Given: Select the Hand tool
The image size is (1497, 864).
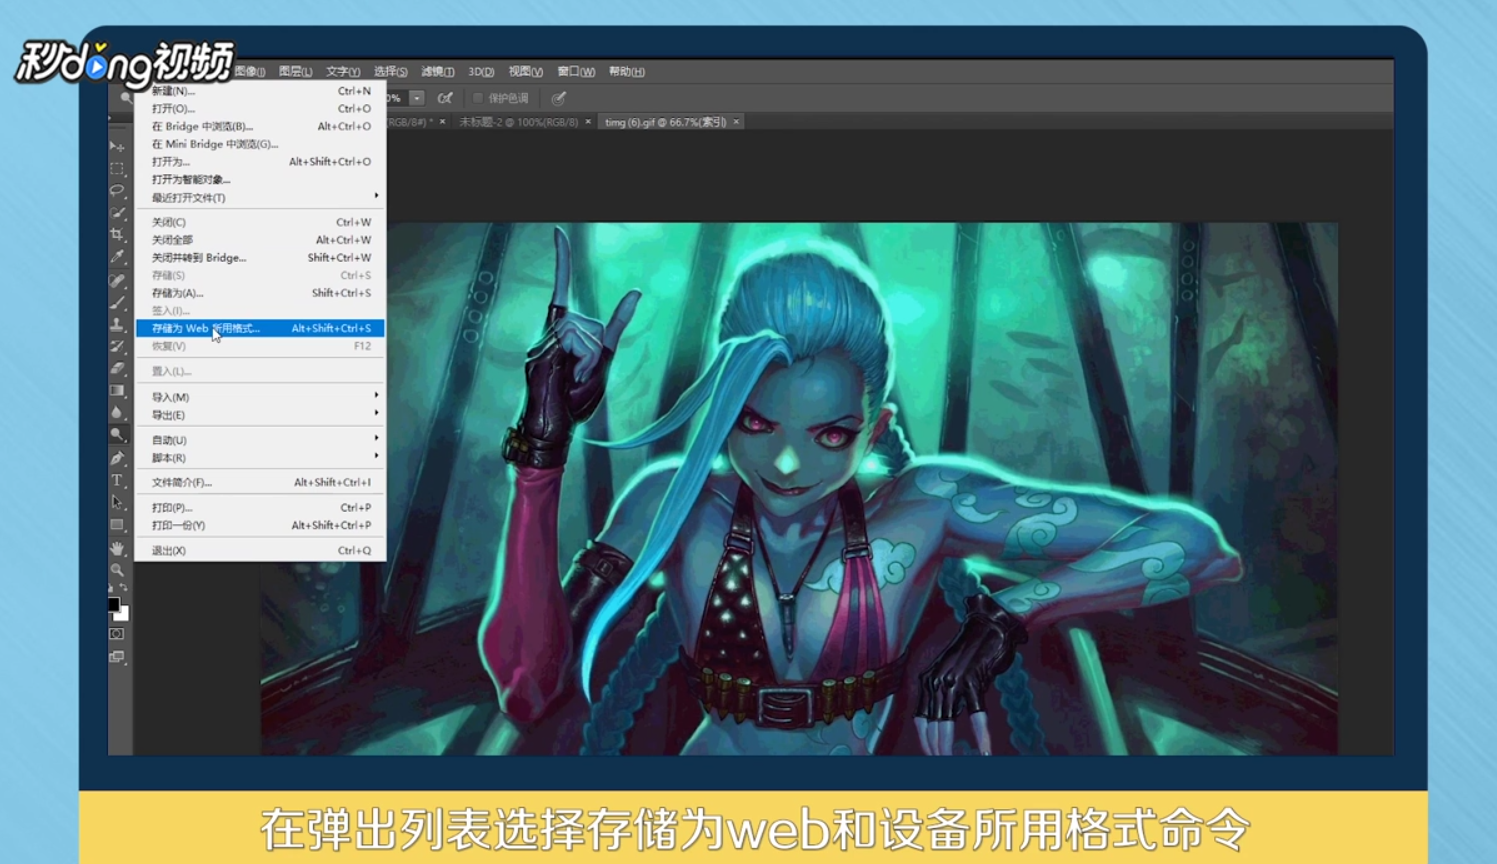Looking at the screenshot, I should (x=117, y=548).
